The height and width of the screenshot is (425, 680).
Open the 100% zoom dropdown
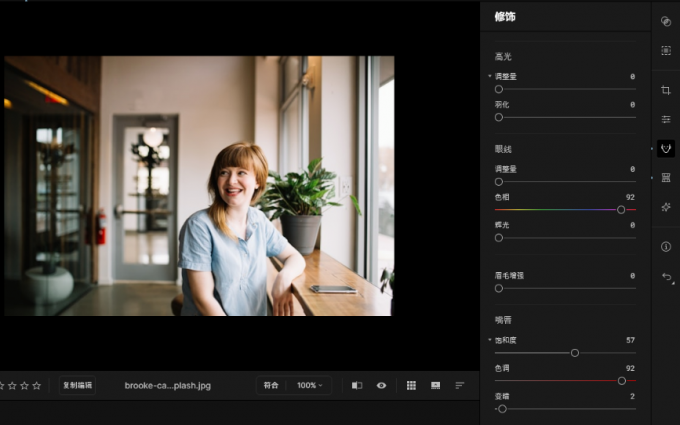(310, 385)
